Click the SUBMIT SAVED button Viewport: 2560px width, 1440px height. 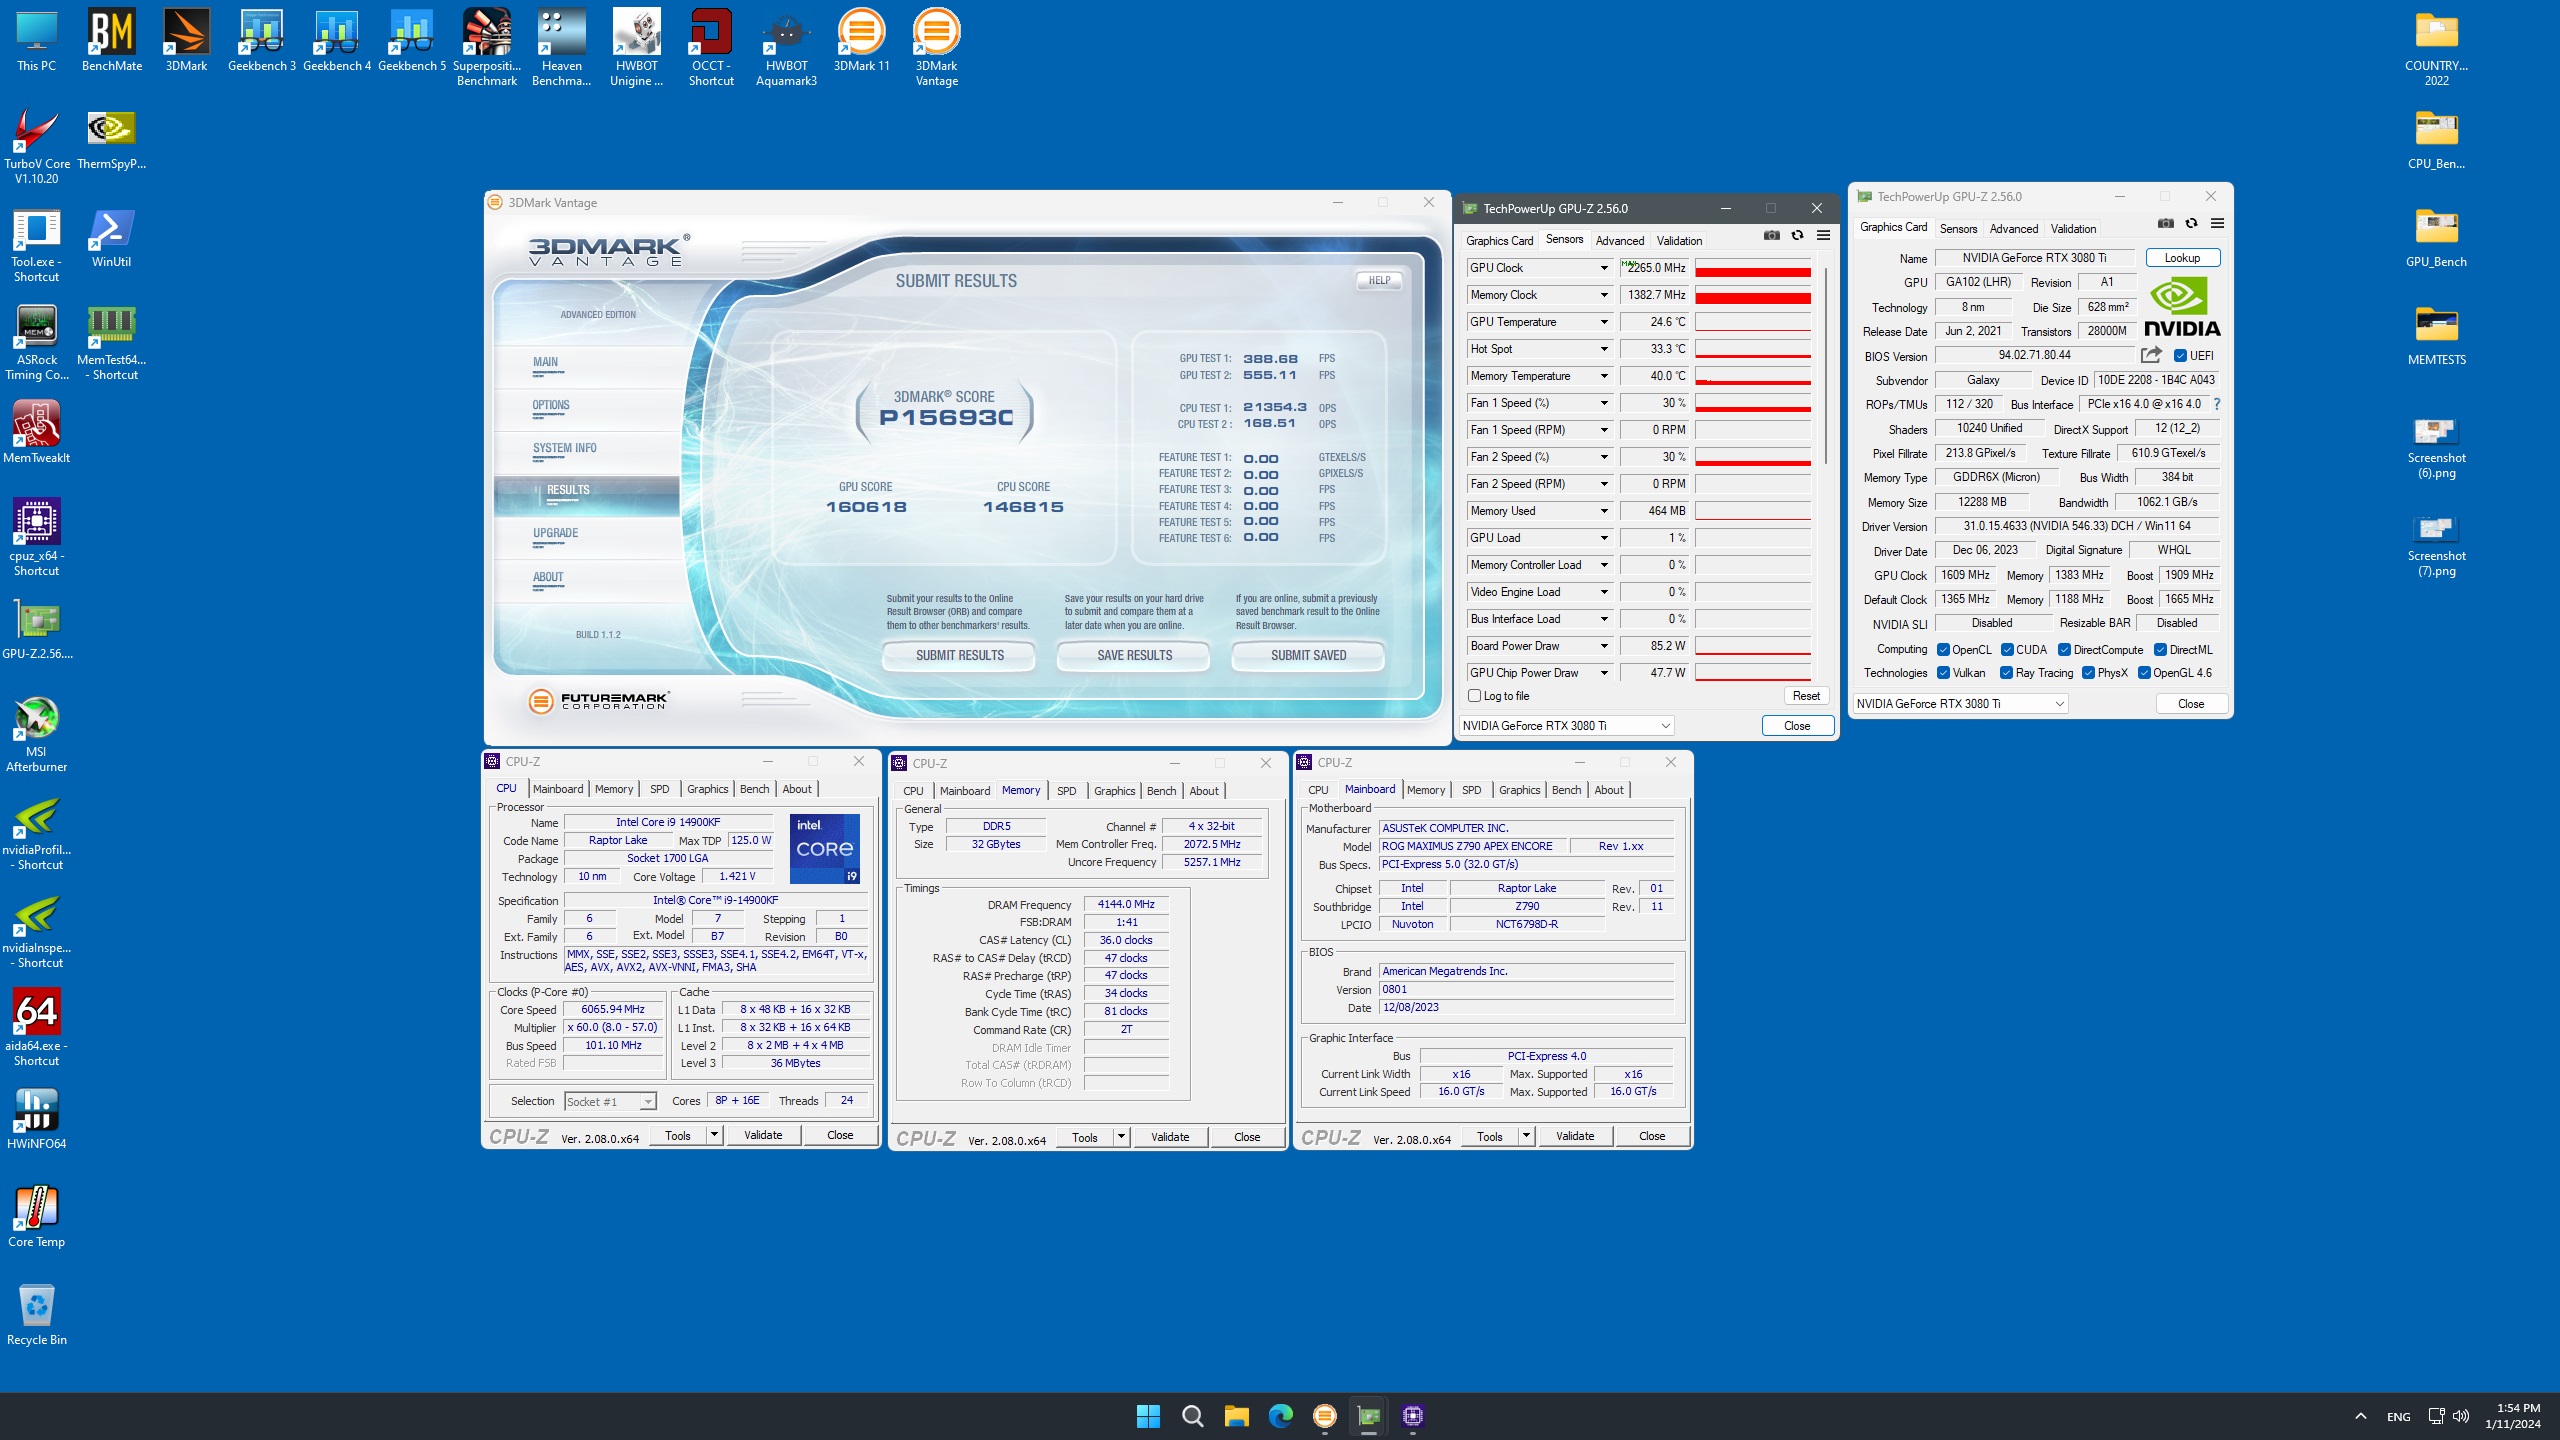pyautogui.click(x=1308, y=656)
